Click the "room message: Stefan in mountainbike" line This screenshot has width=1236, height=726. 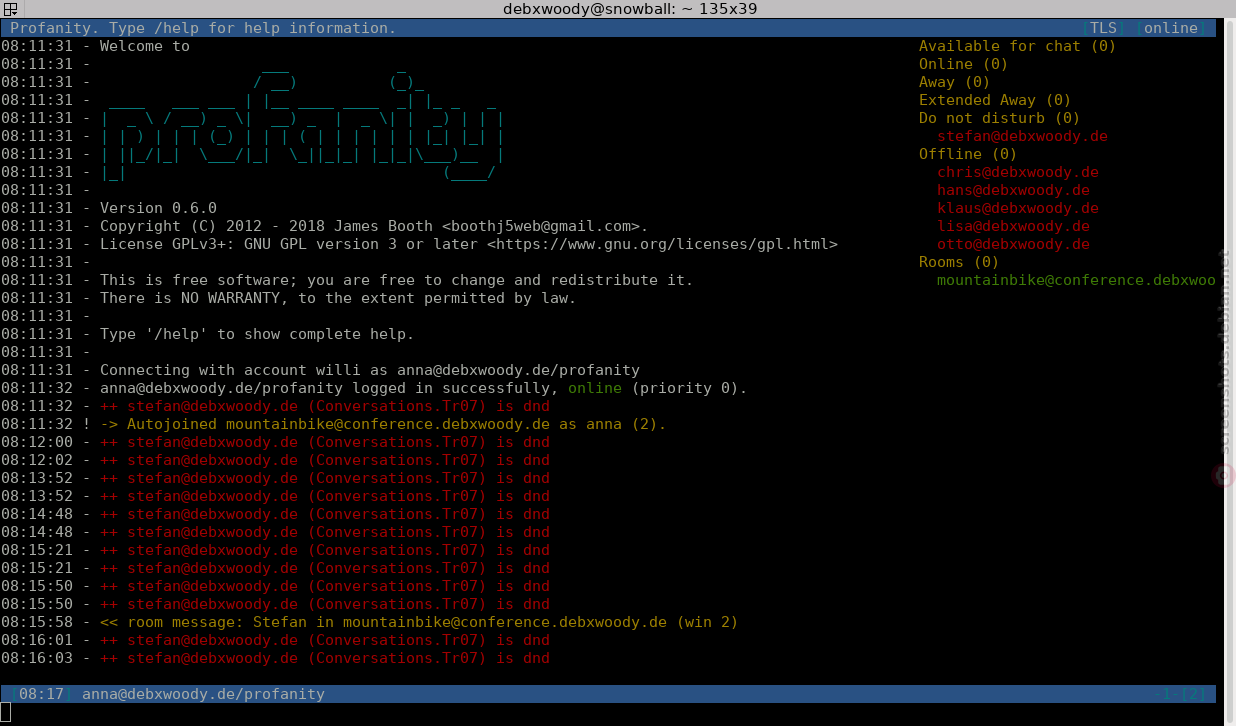tap(419, 622)
